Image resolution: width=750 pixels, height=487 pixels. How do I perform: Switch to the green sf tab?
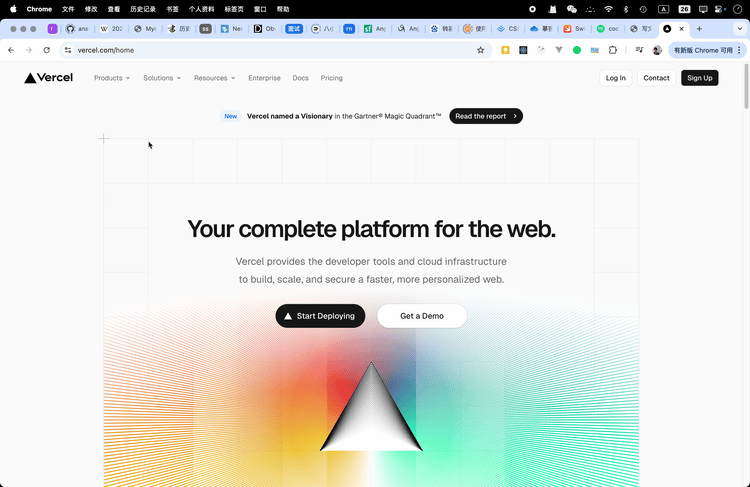point(375,29)
